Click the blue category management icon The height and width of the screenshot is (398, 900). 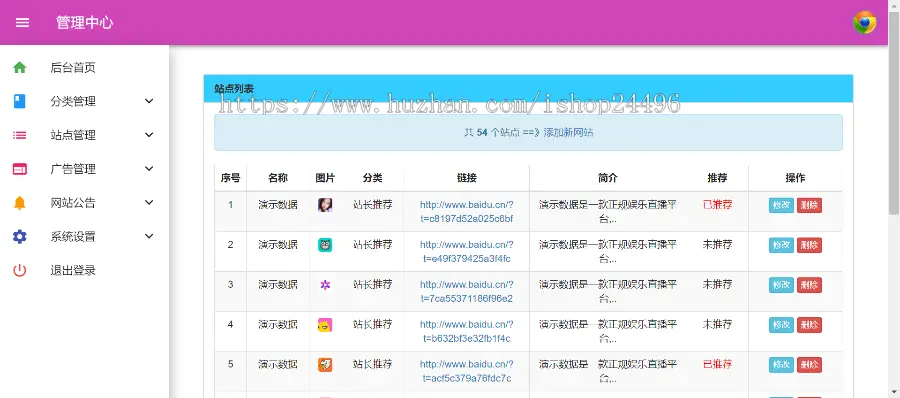pyautogui.click(x=20, y=102)
